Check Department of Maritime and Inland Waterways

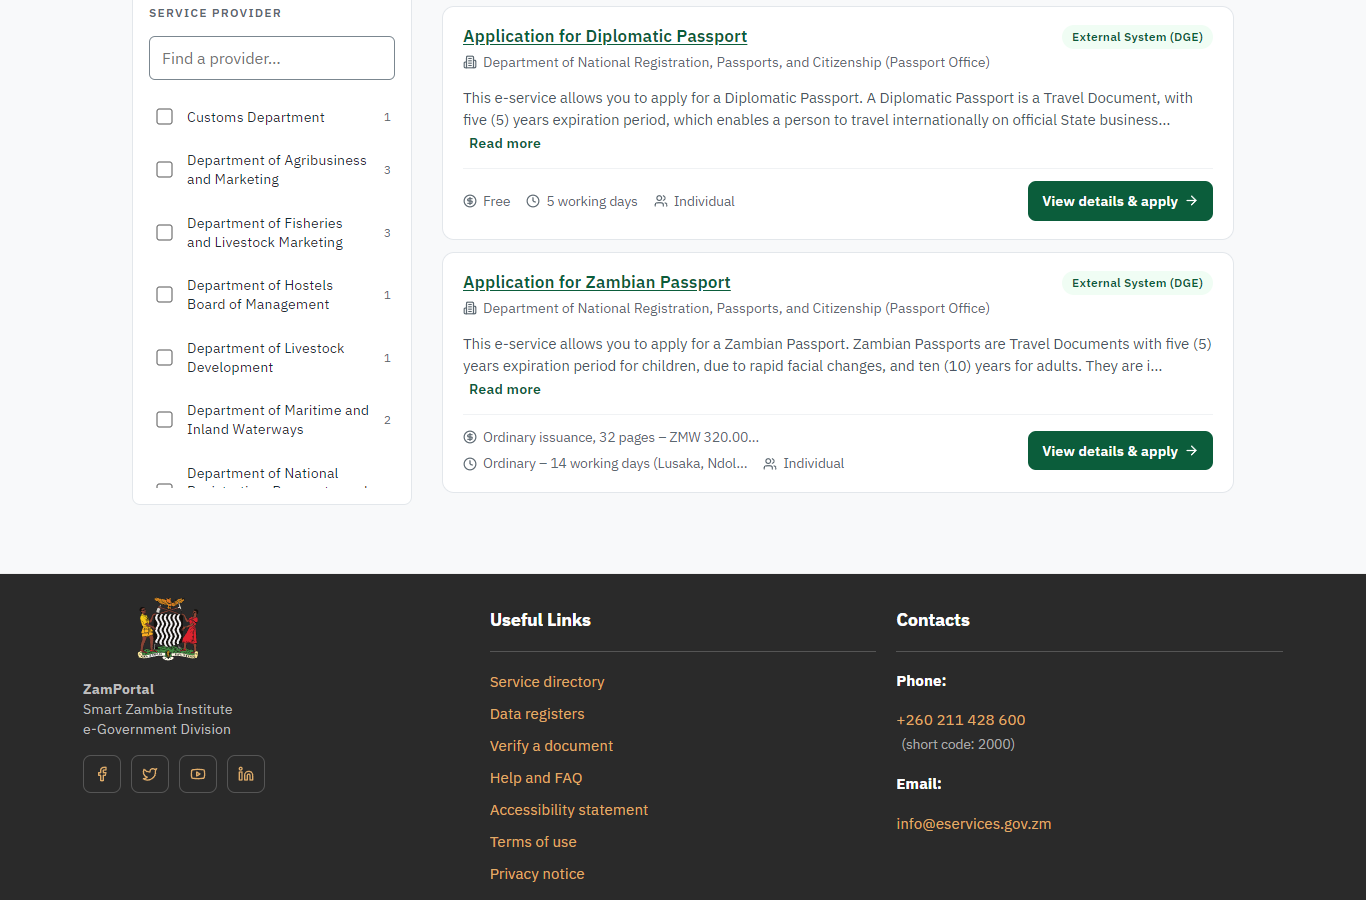(165, 420)
